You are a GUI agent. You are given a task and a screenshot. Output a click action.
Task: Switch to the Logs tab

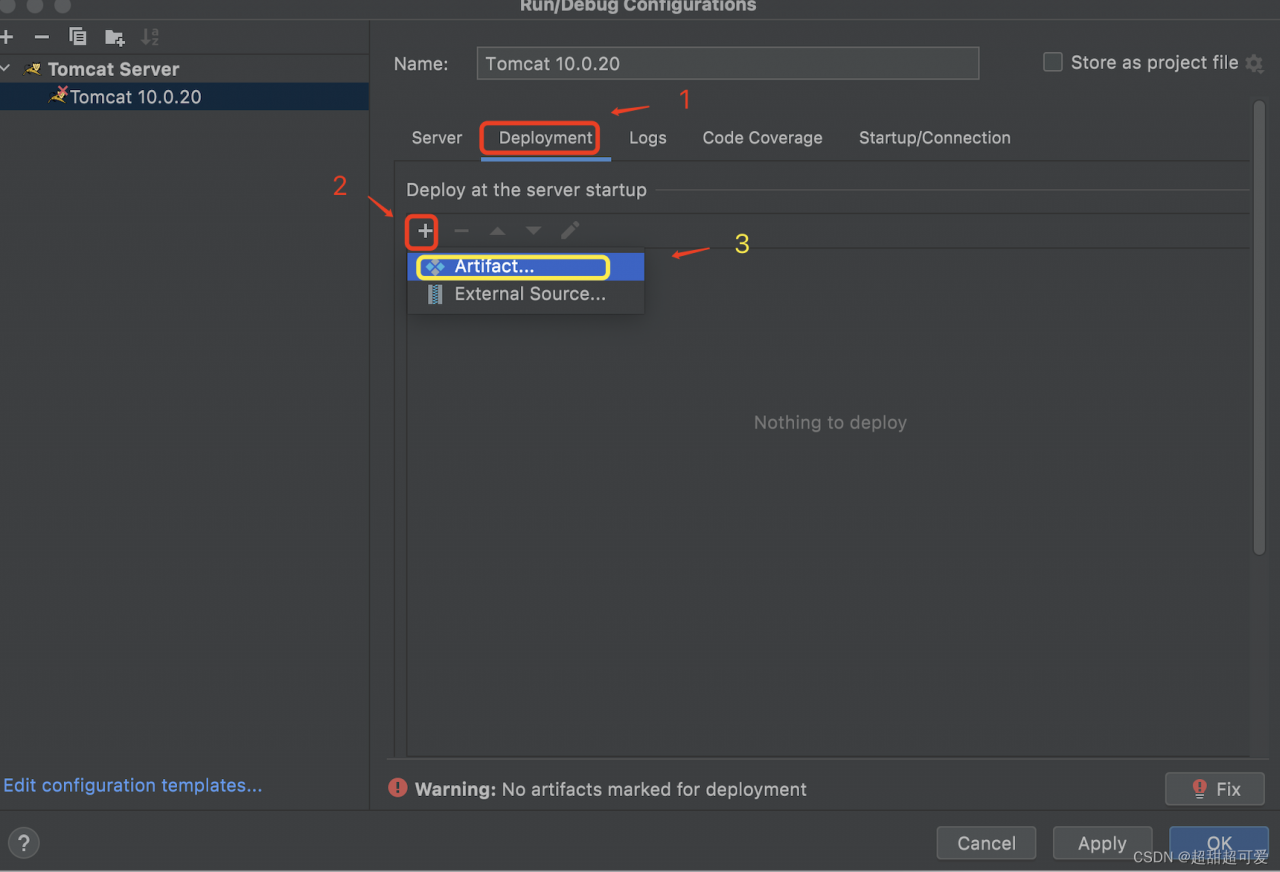click(x=647, y=138)
